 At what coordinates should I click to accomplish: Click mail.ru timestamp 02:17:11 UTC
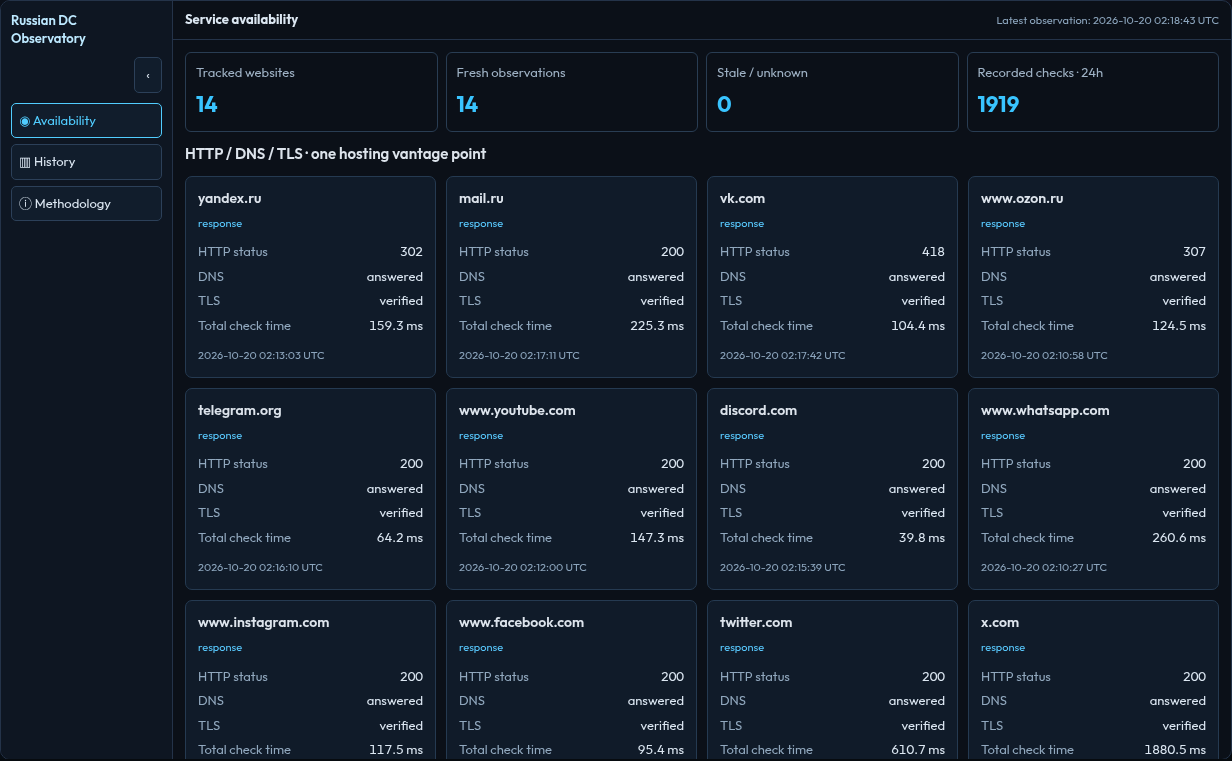pyautogui.click(x=519, y=355)
